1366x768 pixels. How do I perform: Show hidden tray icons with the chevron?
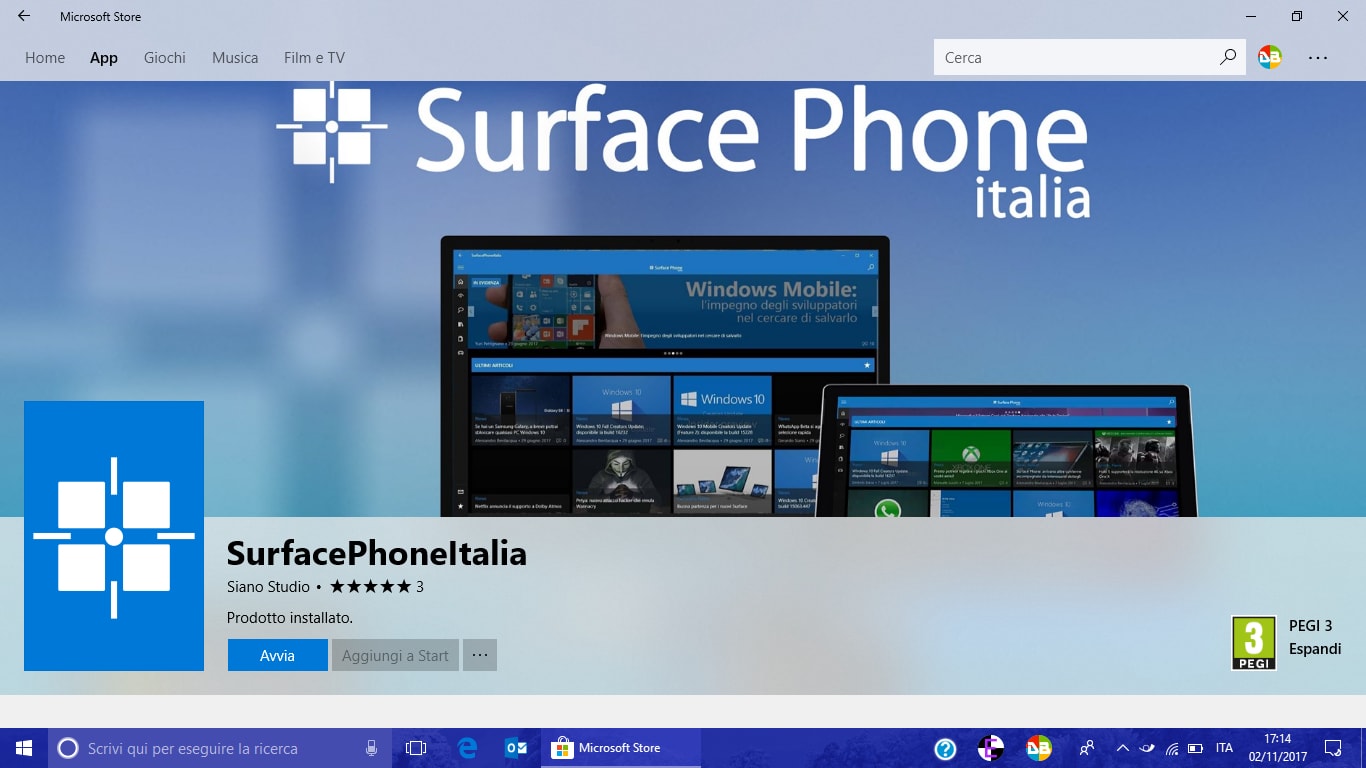point(1123,748)
